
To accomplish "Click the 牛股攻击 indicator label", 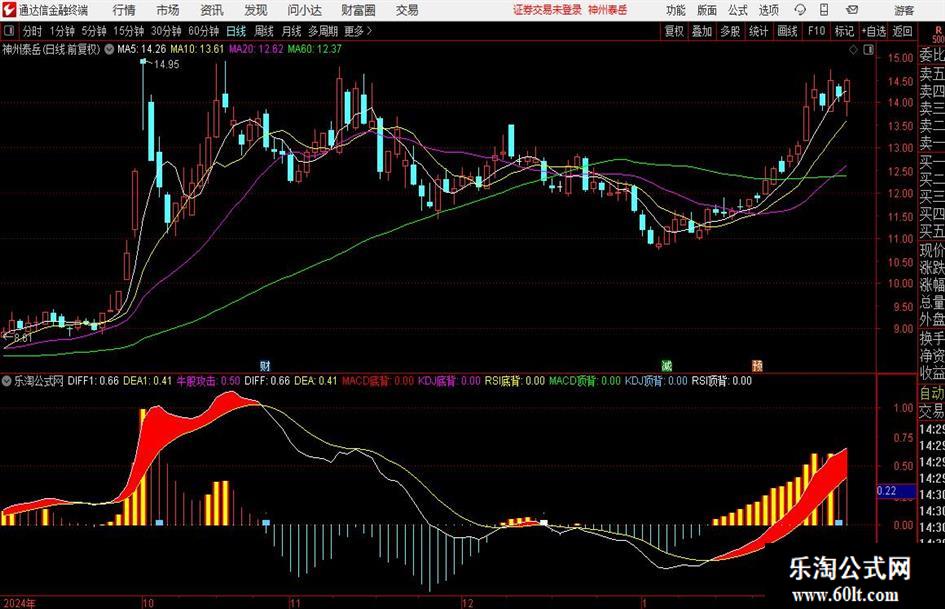I will coord(208,381).
